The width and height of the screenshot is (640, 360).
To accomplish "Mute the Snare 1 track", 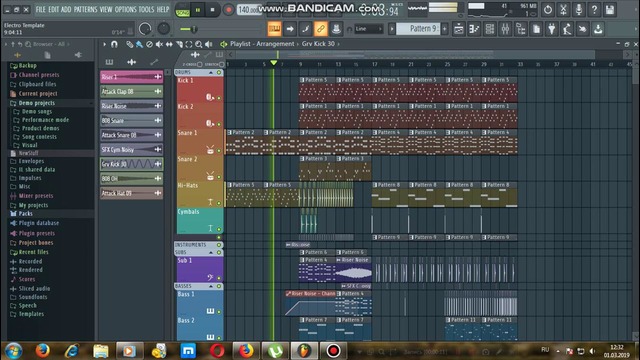I will 219,151.
